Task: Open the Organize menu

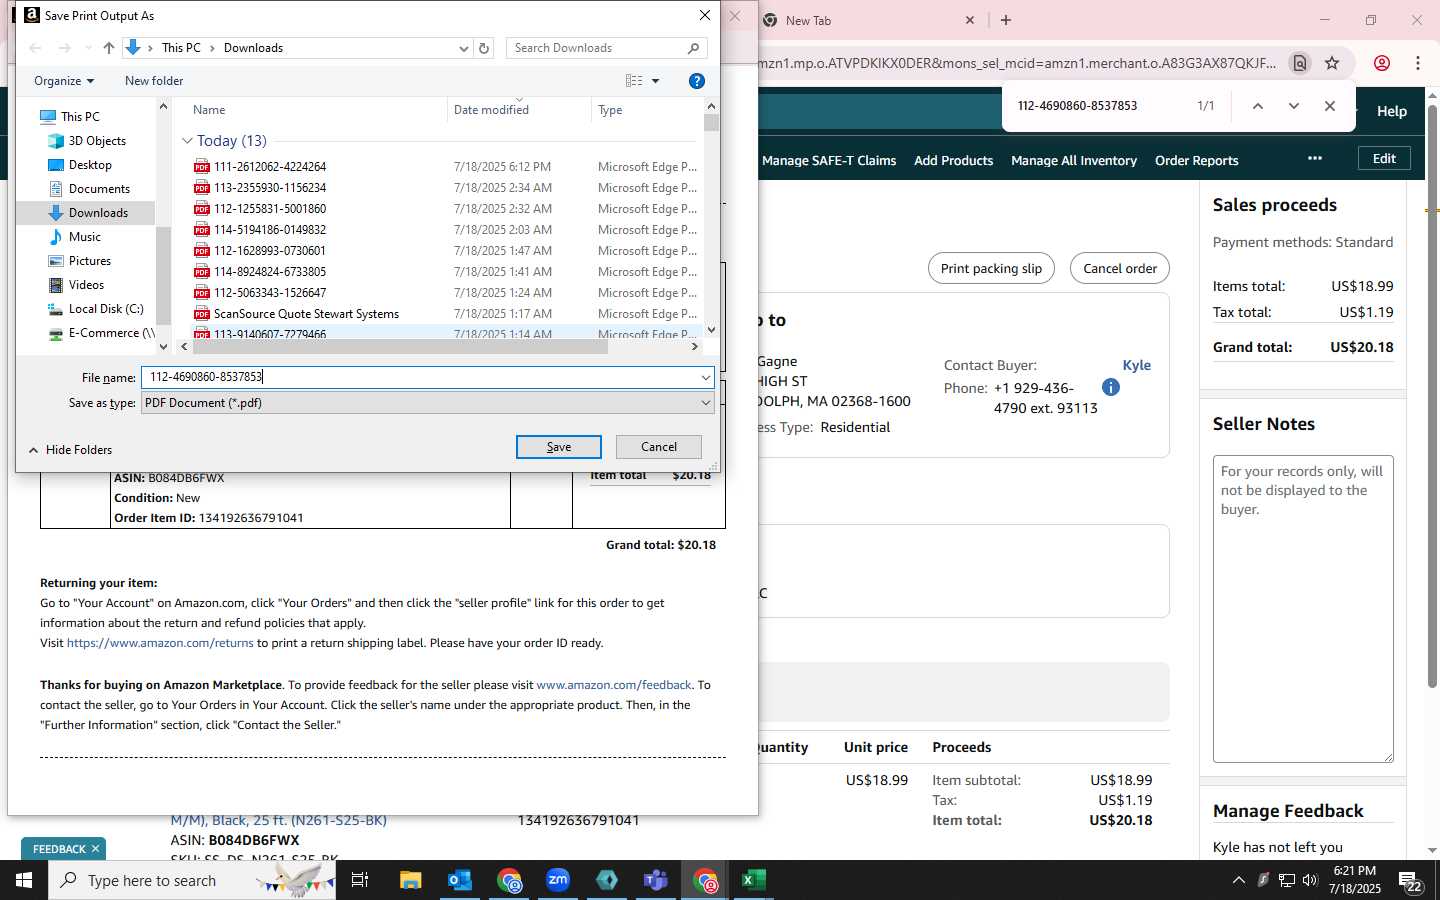Action: tap(64, 81)
